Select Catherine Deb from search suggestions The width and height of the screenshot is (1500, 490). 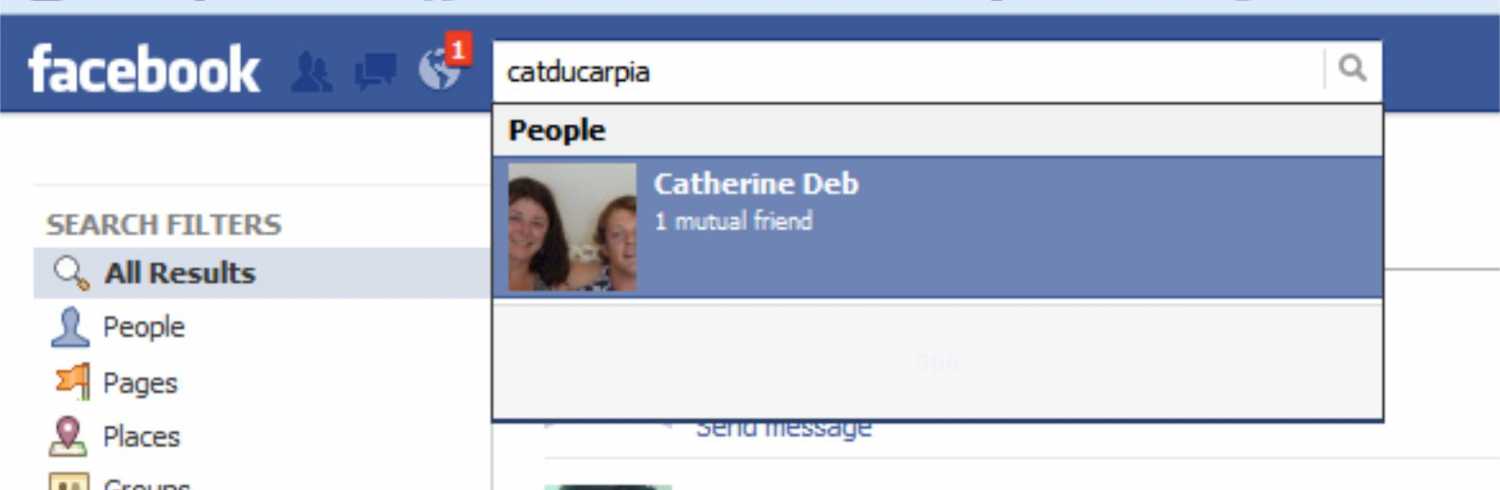click(938, 227)
